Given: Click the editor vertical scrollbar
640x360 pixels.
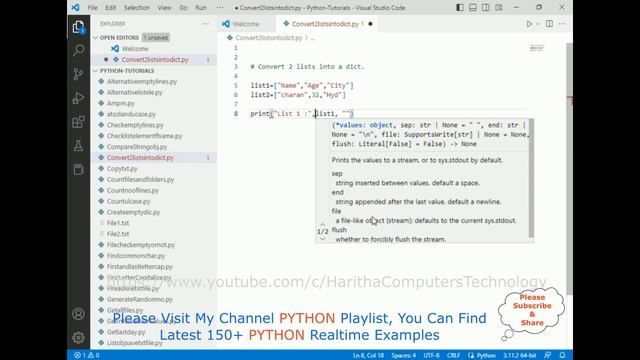Looking at the screenshot, I should tap(569, 169).
